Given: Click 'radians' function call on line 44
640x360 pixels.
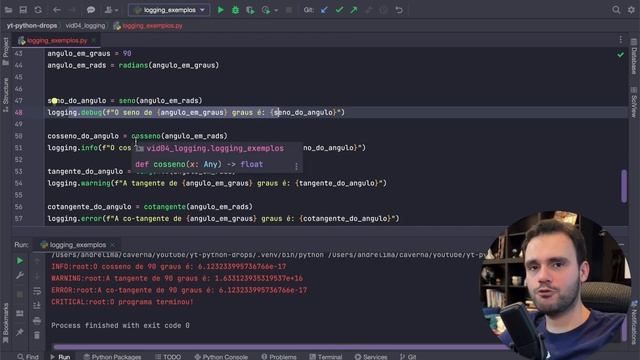Looking at the screenshot, I should [x=133, y=65].
